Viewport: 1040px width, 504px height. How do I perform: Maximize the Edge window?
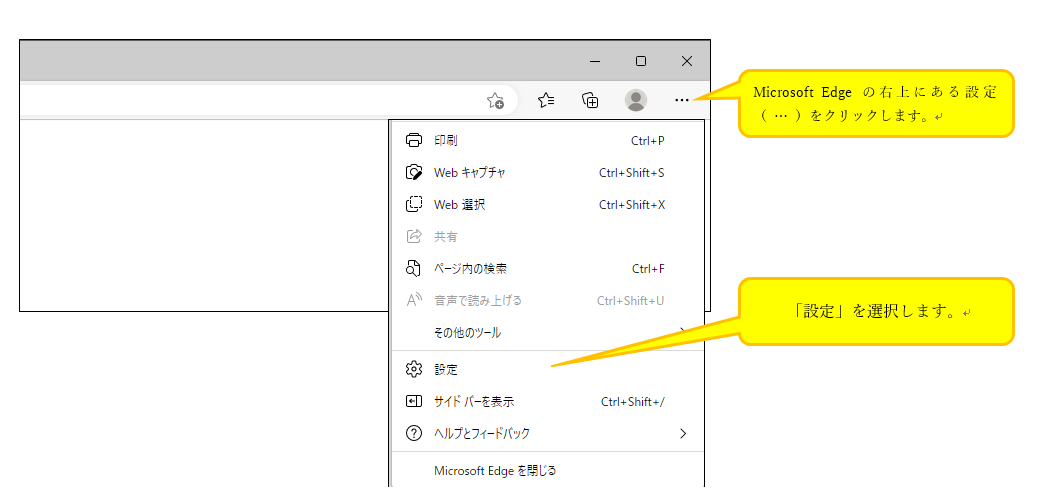coord(641,61)
